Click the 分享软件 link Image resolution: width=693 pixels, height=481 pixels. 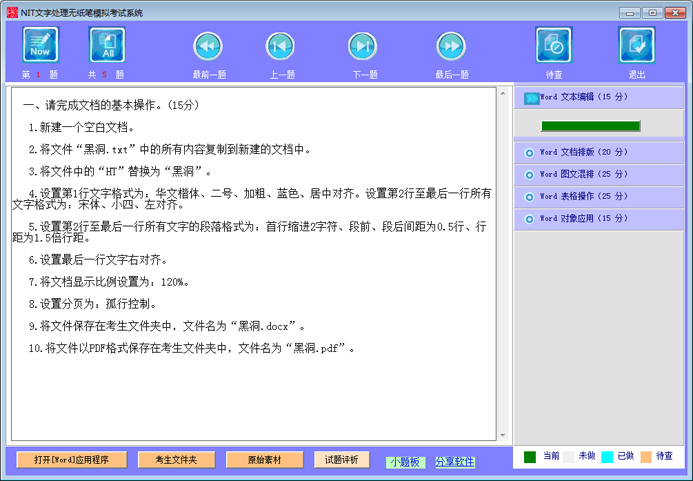[455, 462]
